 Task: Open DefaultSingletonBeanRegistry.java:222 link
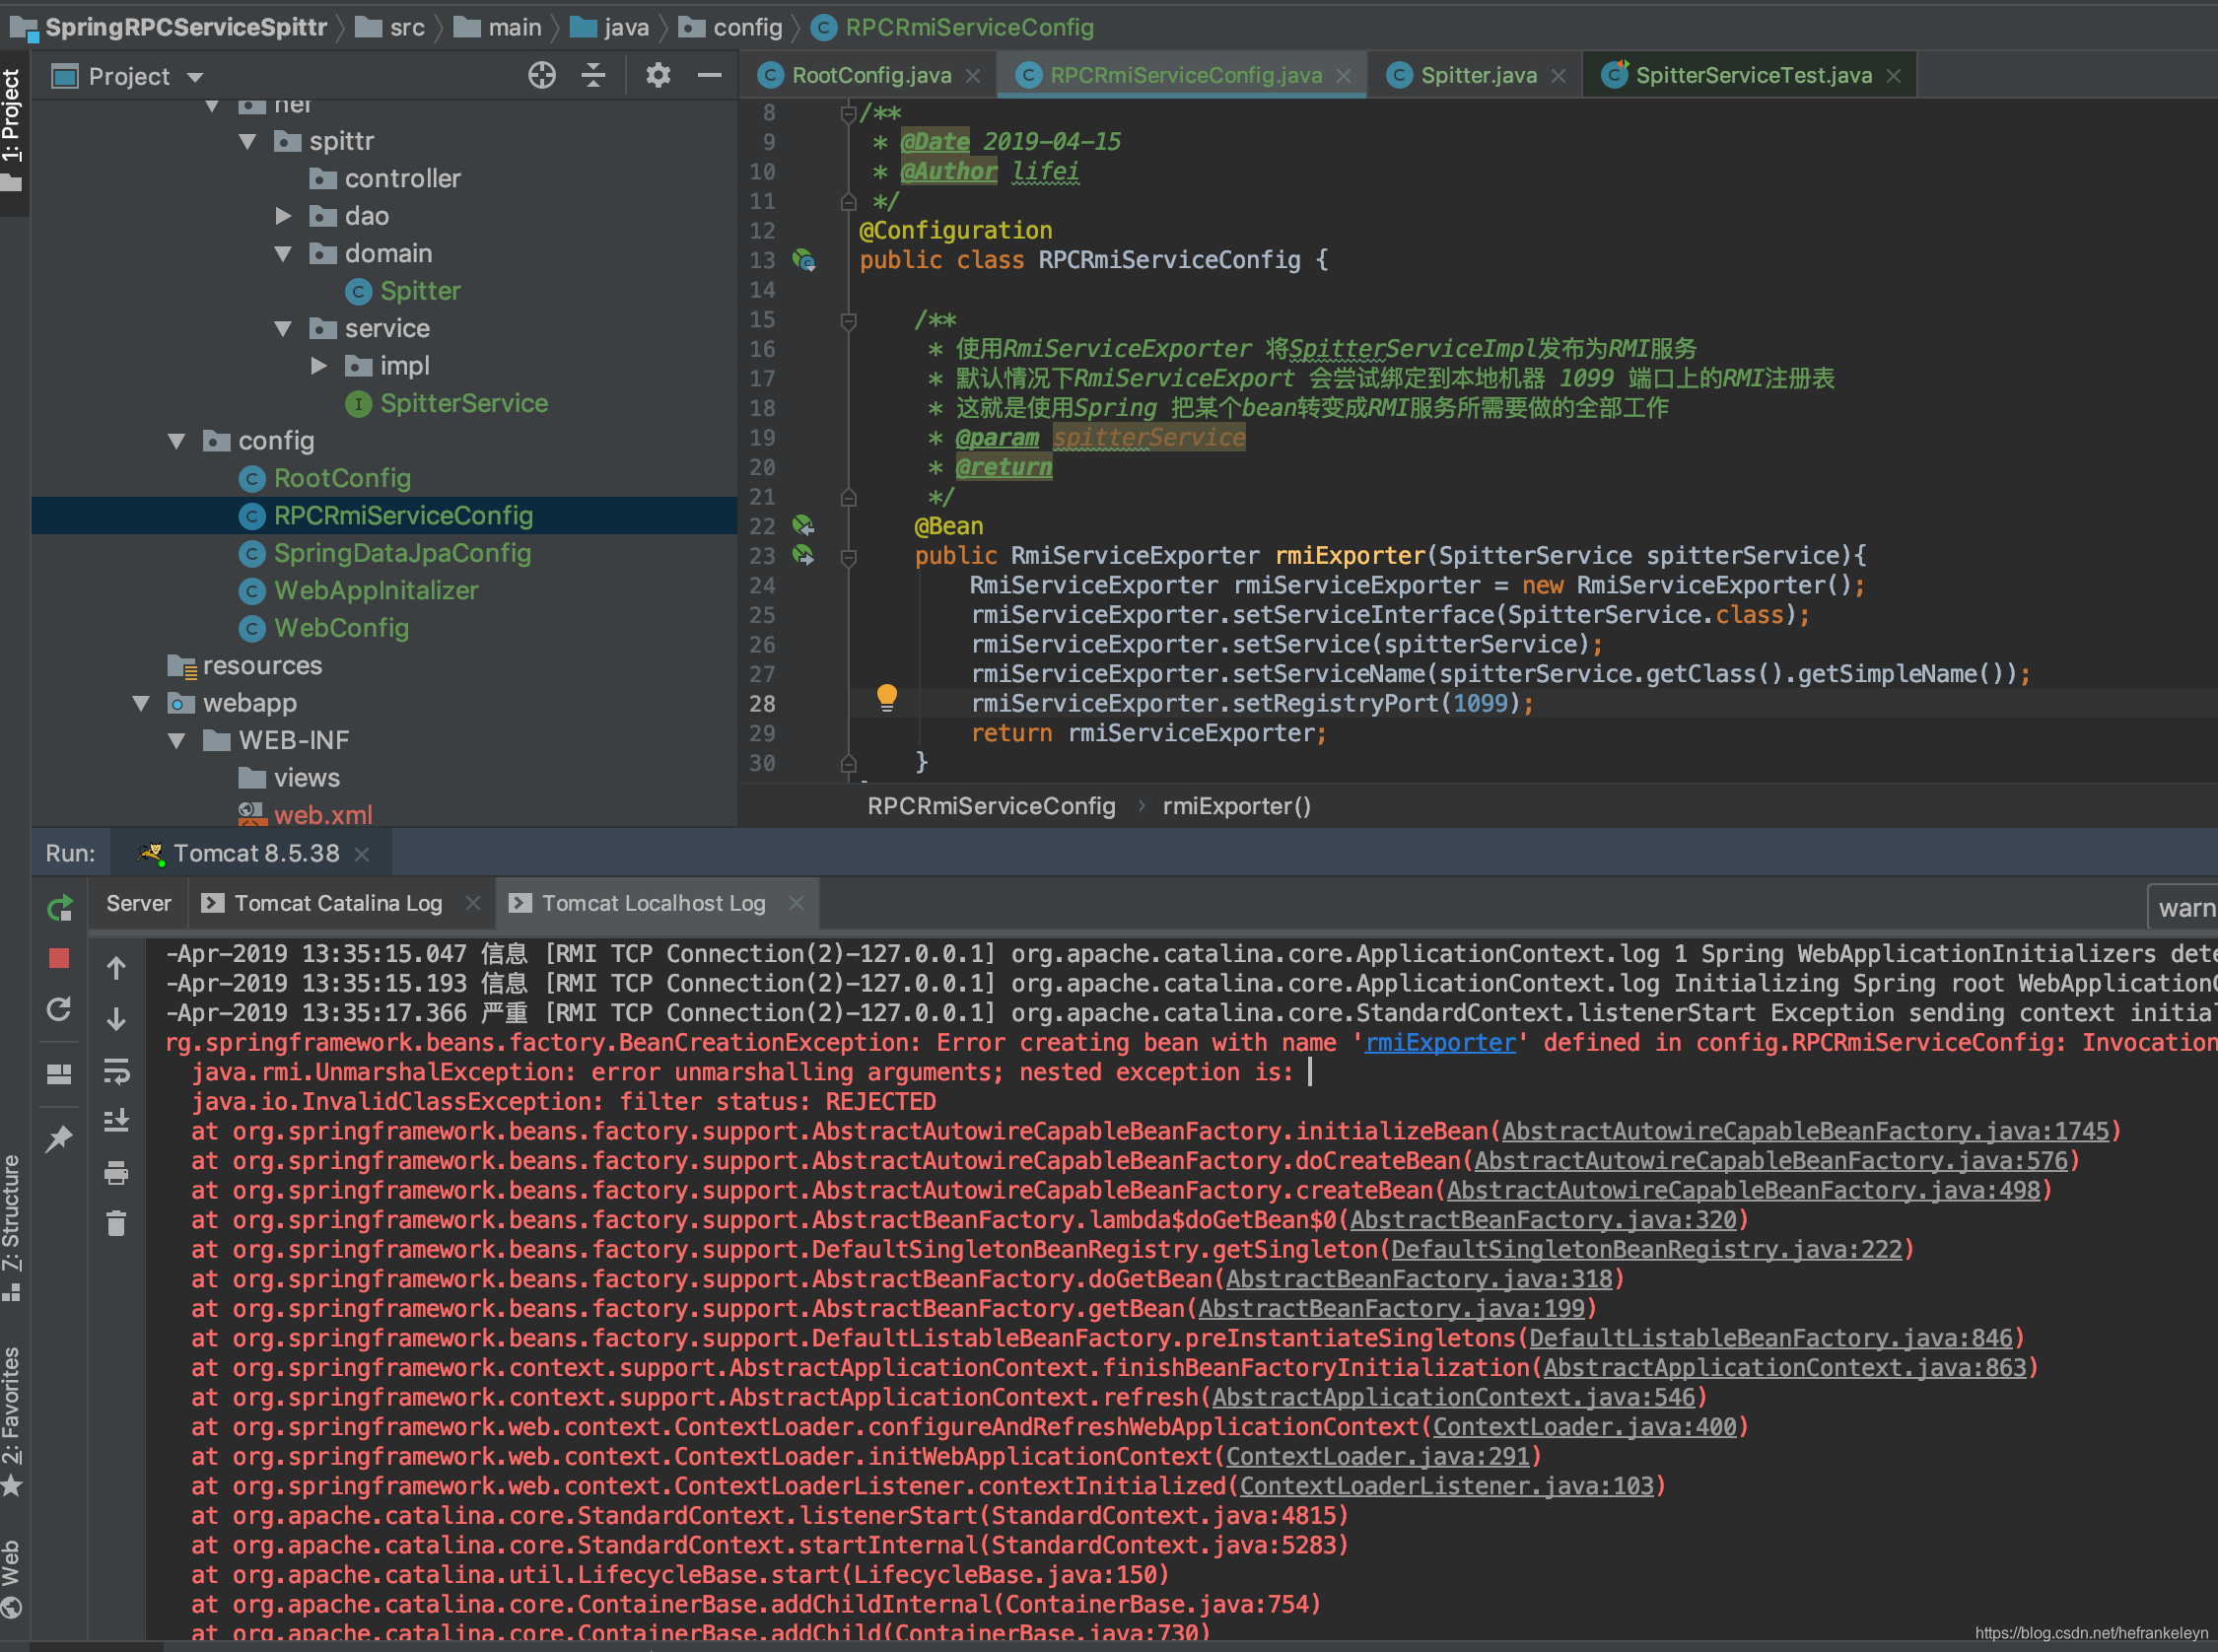1646,1250
